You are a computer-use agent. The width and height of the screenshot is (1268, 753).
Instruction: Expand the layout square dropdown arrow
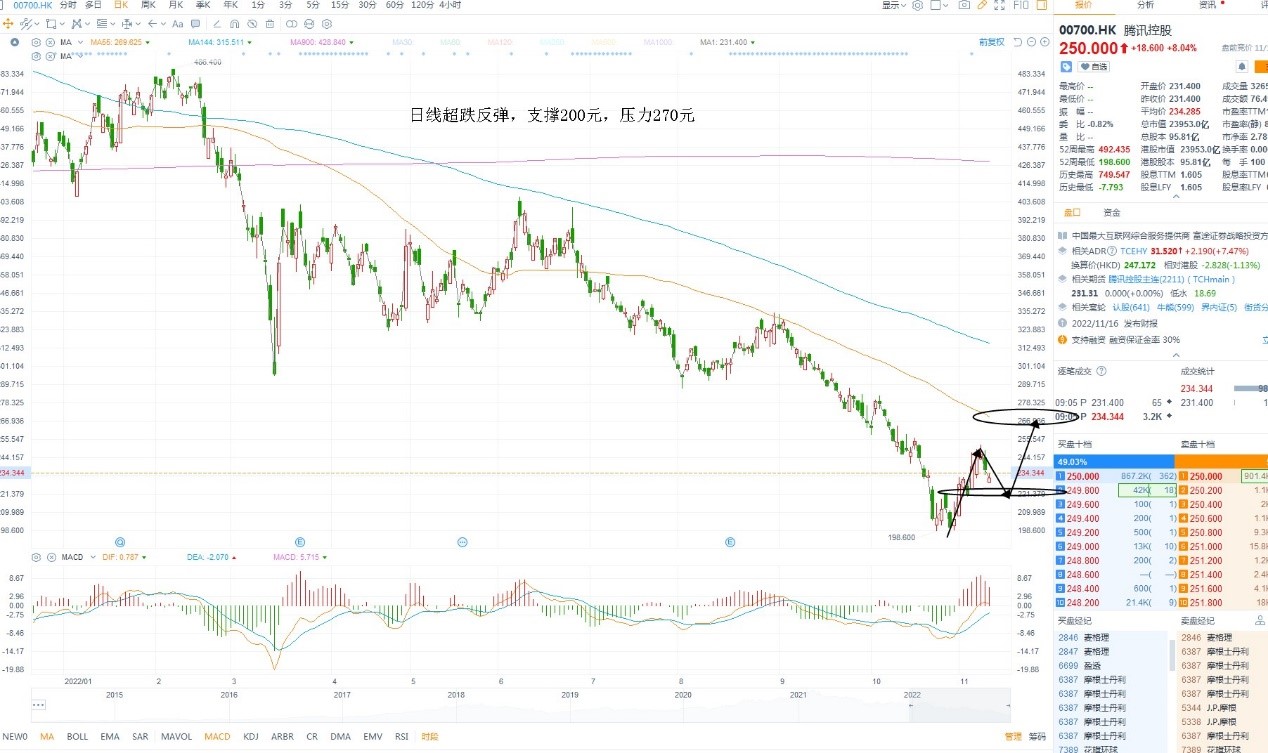click(x=946, y=5)
